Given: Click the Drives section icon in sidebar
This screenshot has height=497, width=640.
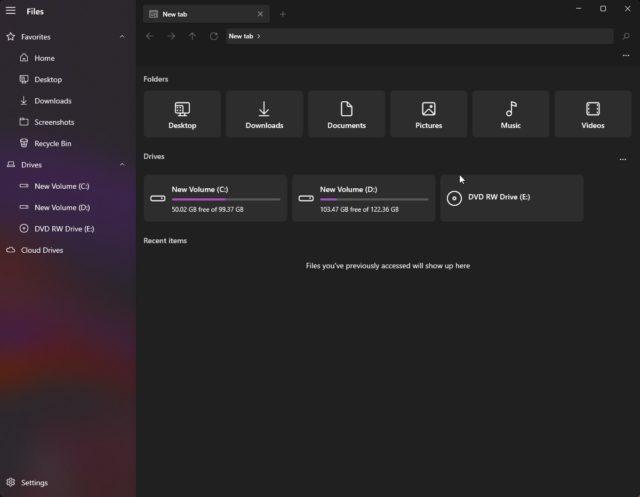Looking at the screenshot, I should [x=11, y=164].
